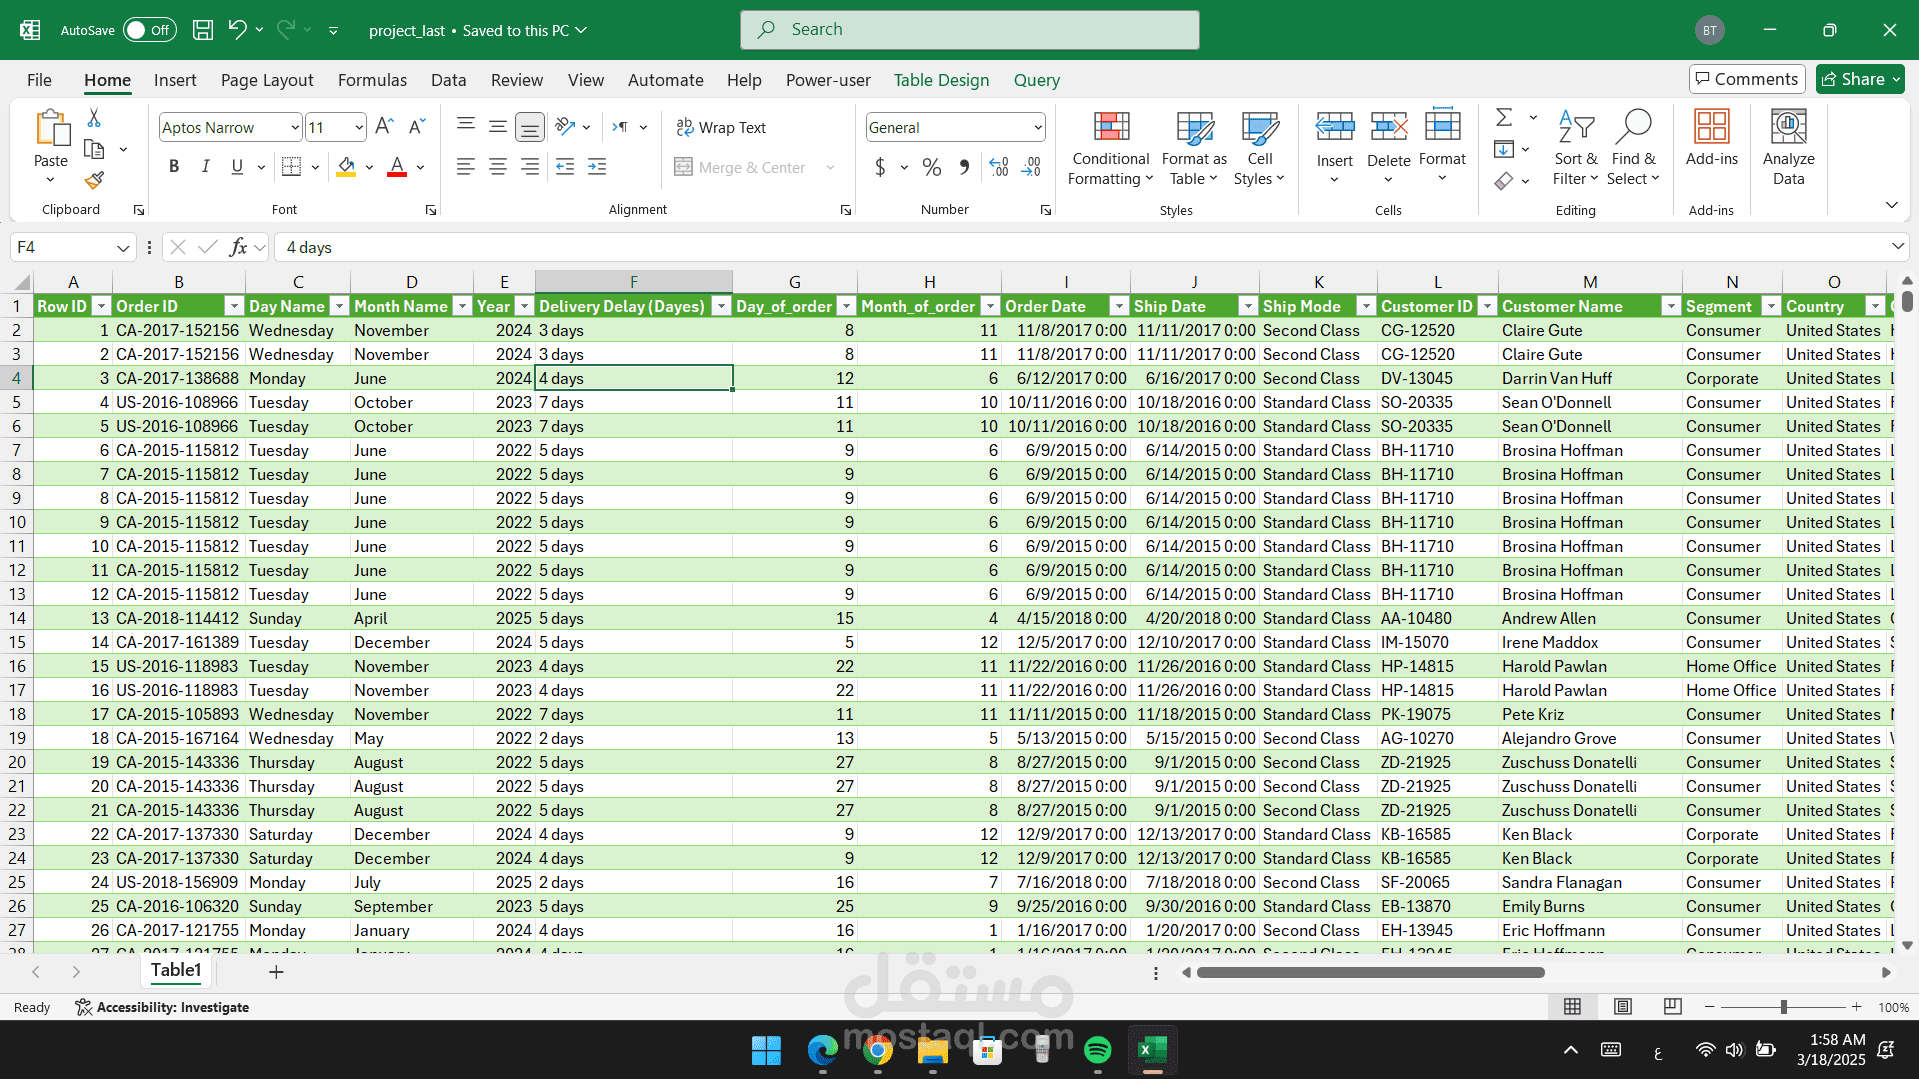Click the Increase Decimal icon
The image size is (1919, 1079).
(x=998, y=167)
